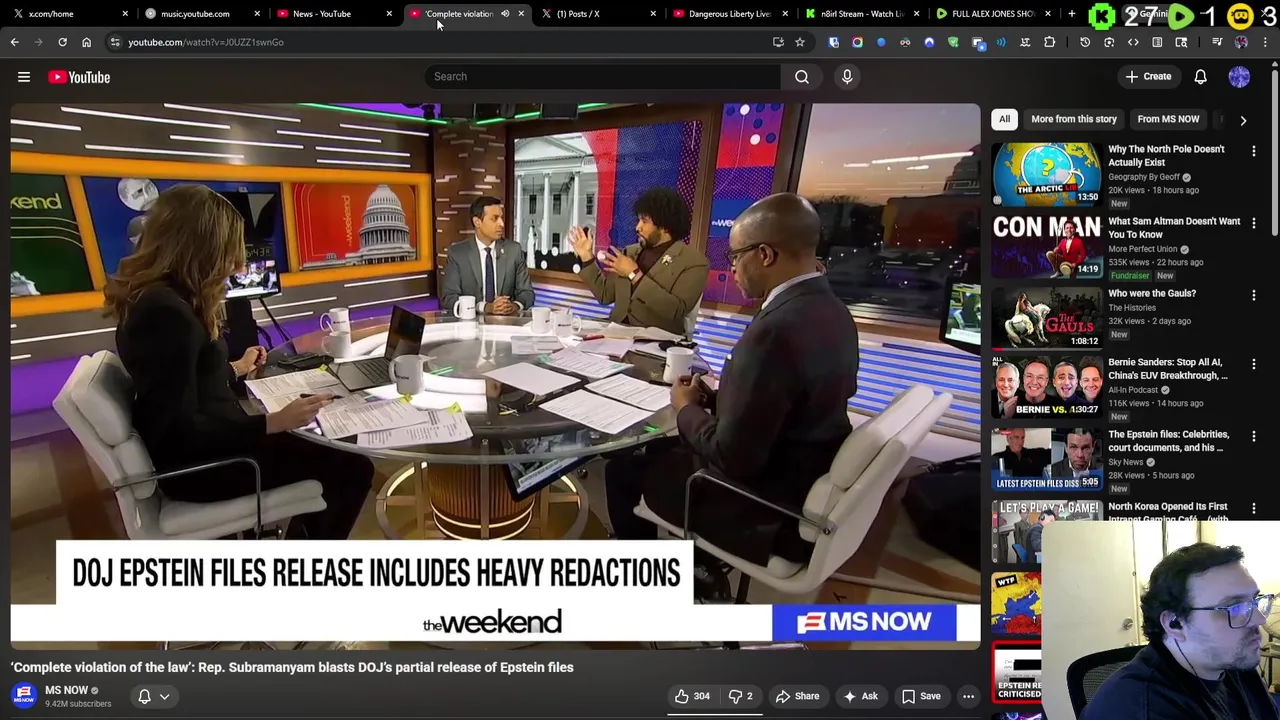Open options for Sam Altman video
Screen dimensions: 1280x720
pos(1254,223)
